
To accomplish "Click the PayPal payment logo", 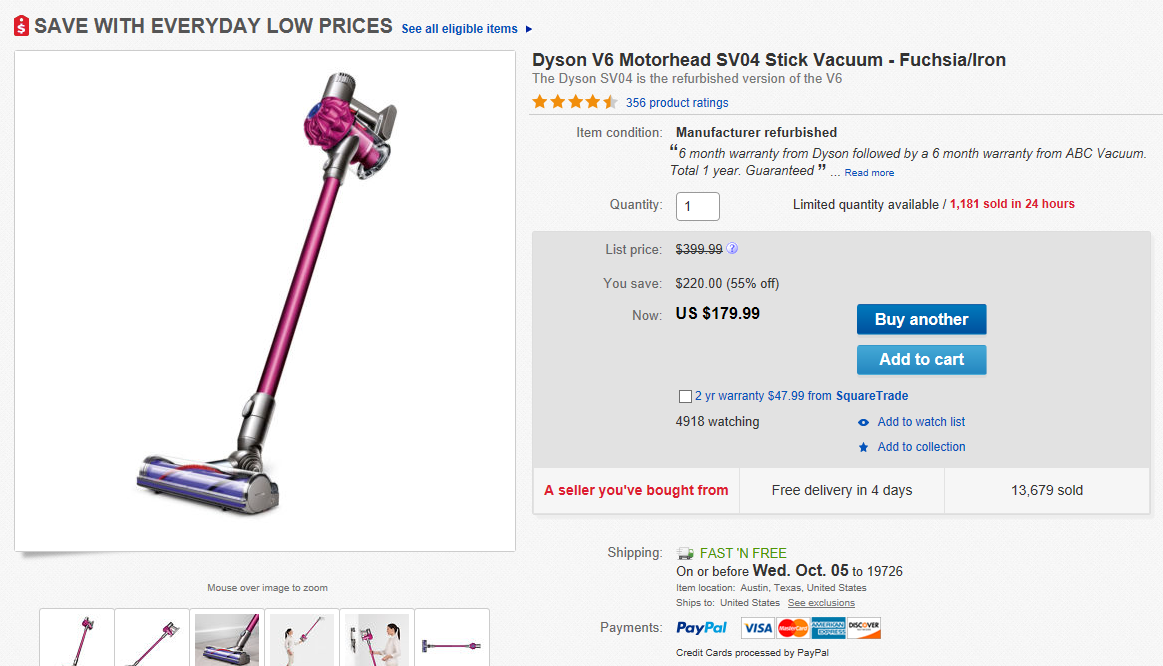I will 701,628.
